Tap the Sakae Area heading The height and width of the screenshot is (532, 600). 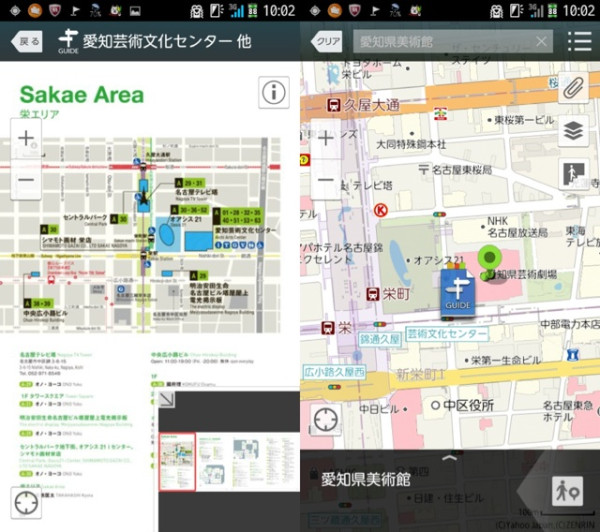82,95
